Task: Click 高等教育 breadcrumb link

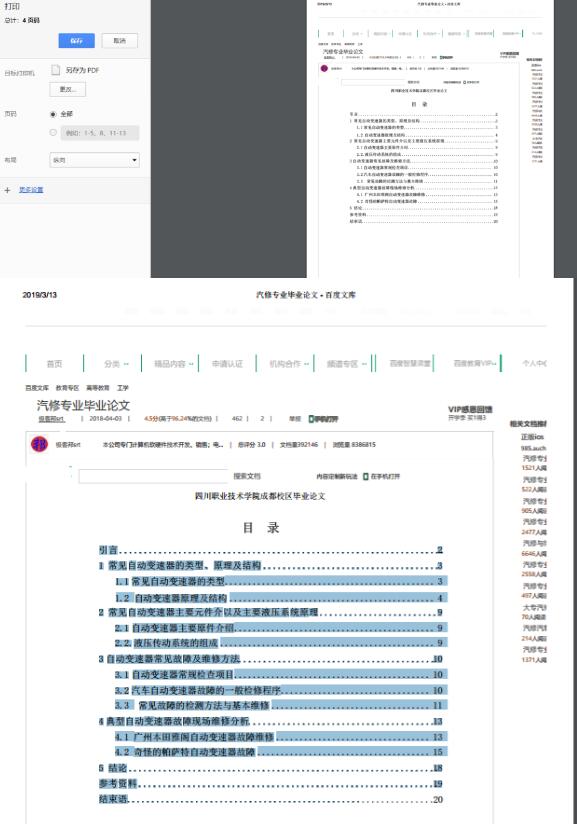Action: pos(98,388)
